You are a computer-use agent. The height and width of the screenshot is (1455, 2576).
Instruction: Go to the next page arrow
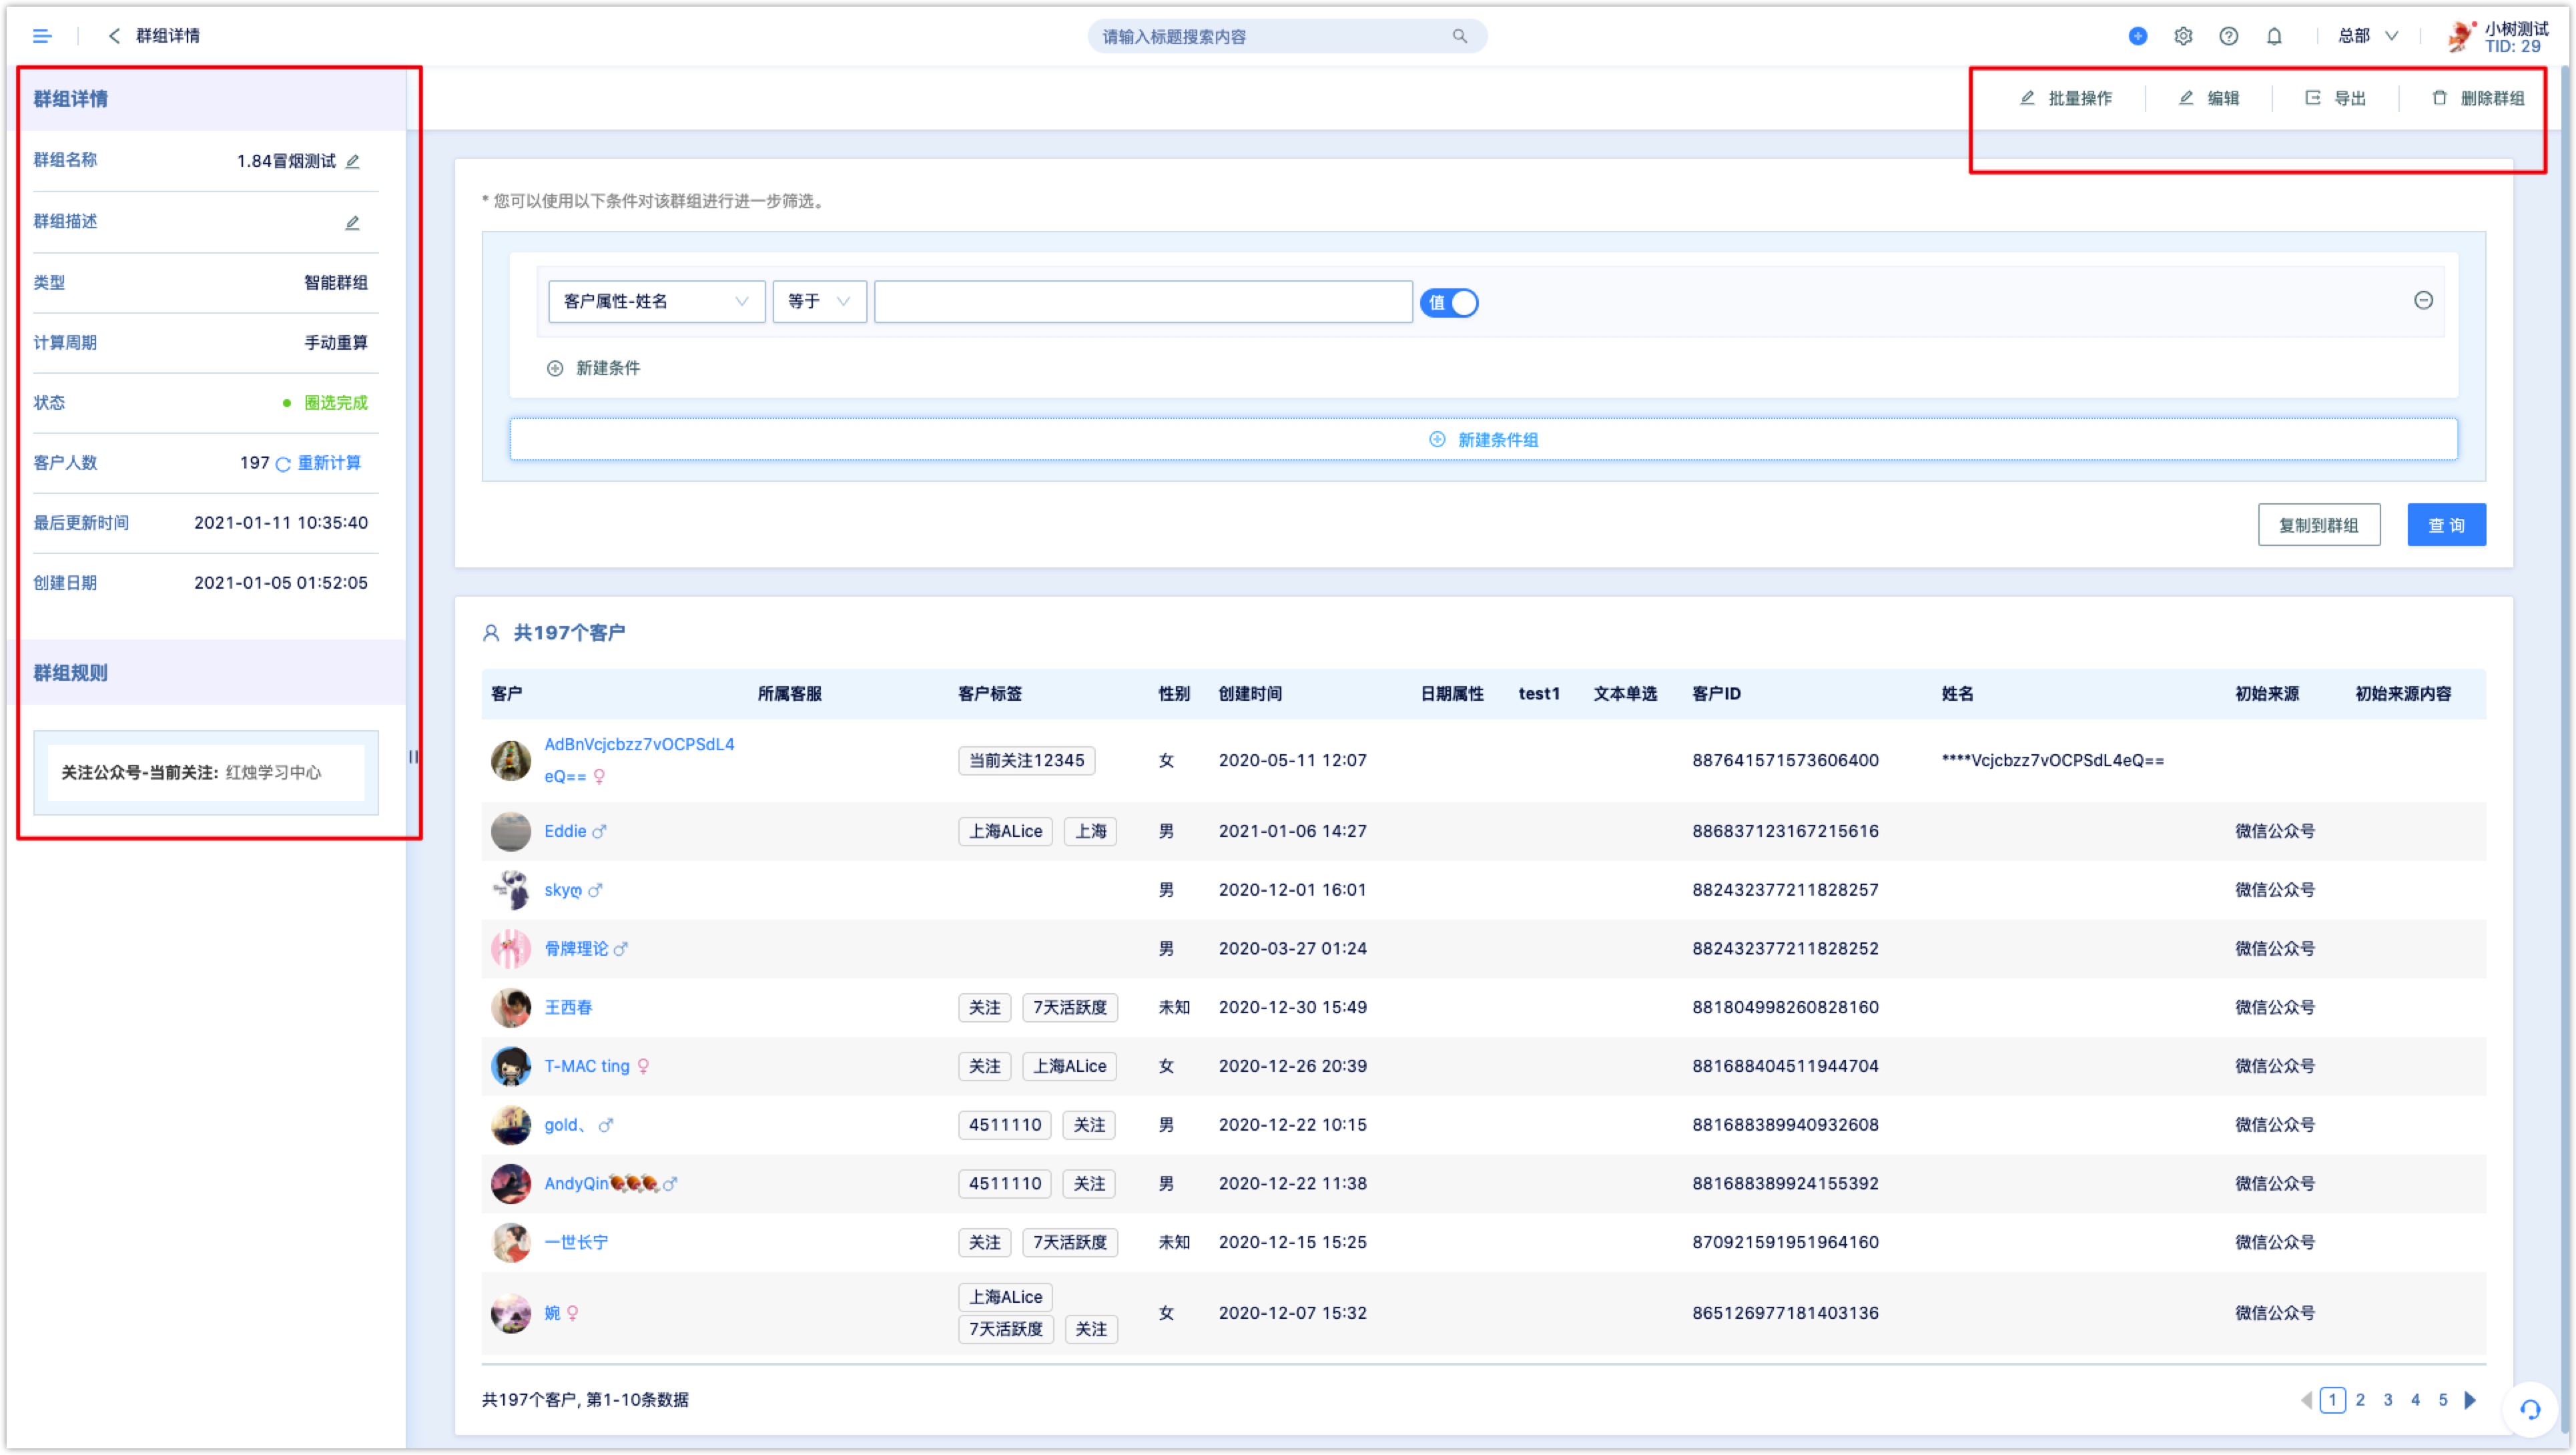[x=2469, y=1399]
